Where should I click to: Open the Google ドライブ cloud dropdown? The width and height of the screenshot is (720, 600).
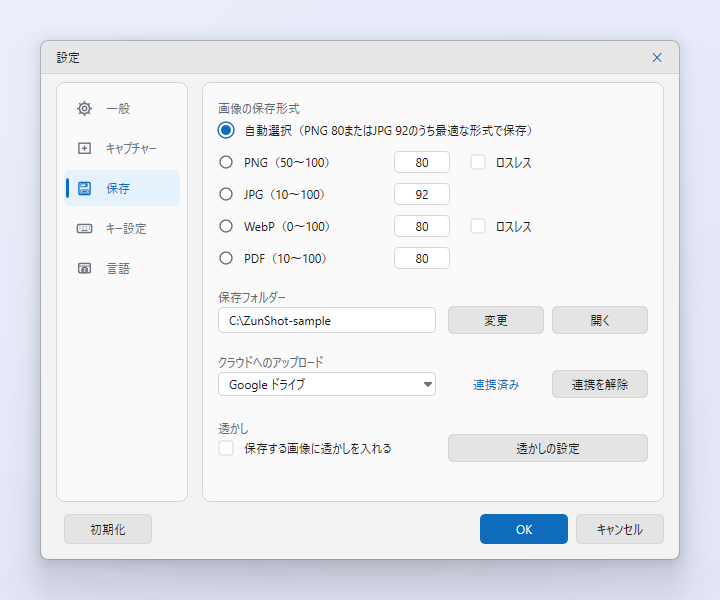click(x=327, y=384)
